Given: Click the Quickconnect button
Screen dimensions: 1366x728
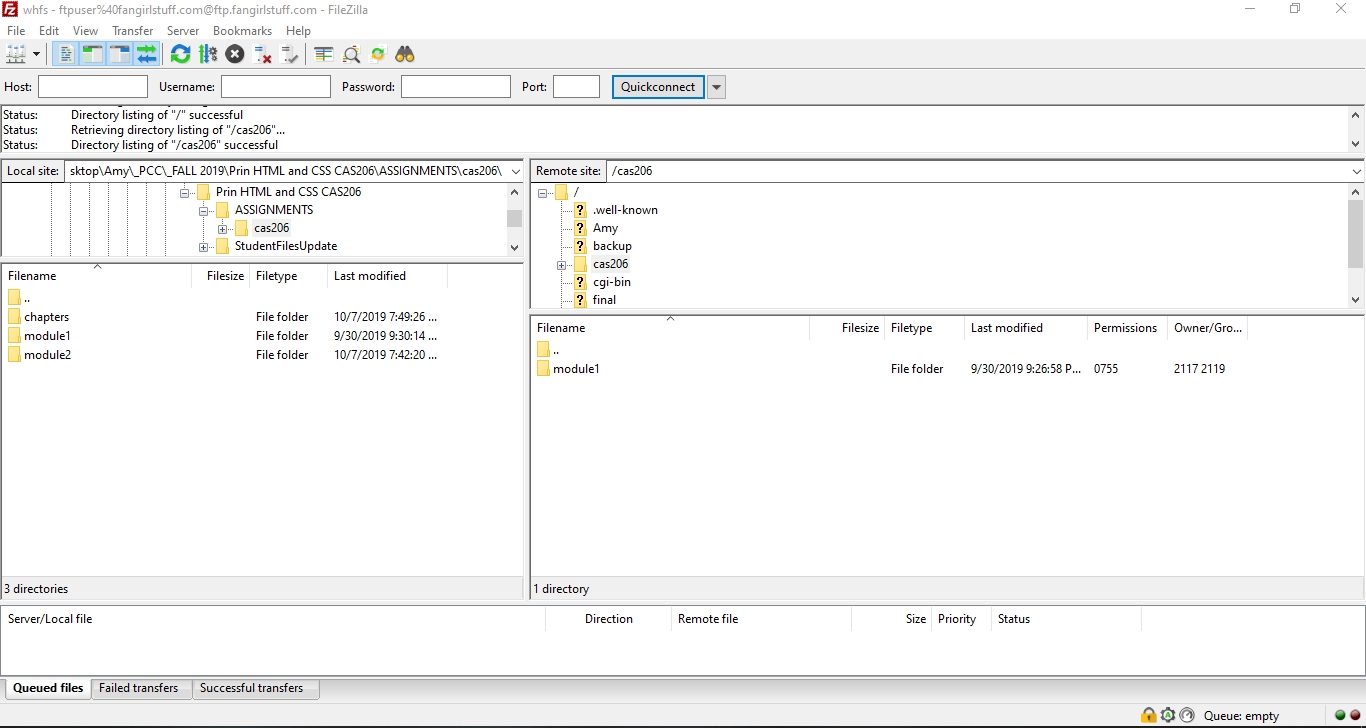Looking at the screenshot, I should (657, 87).
